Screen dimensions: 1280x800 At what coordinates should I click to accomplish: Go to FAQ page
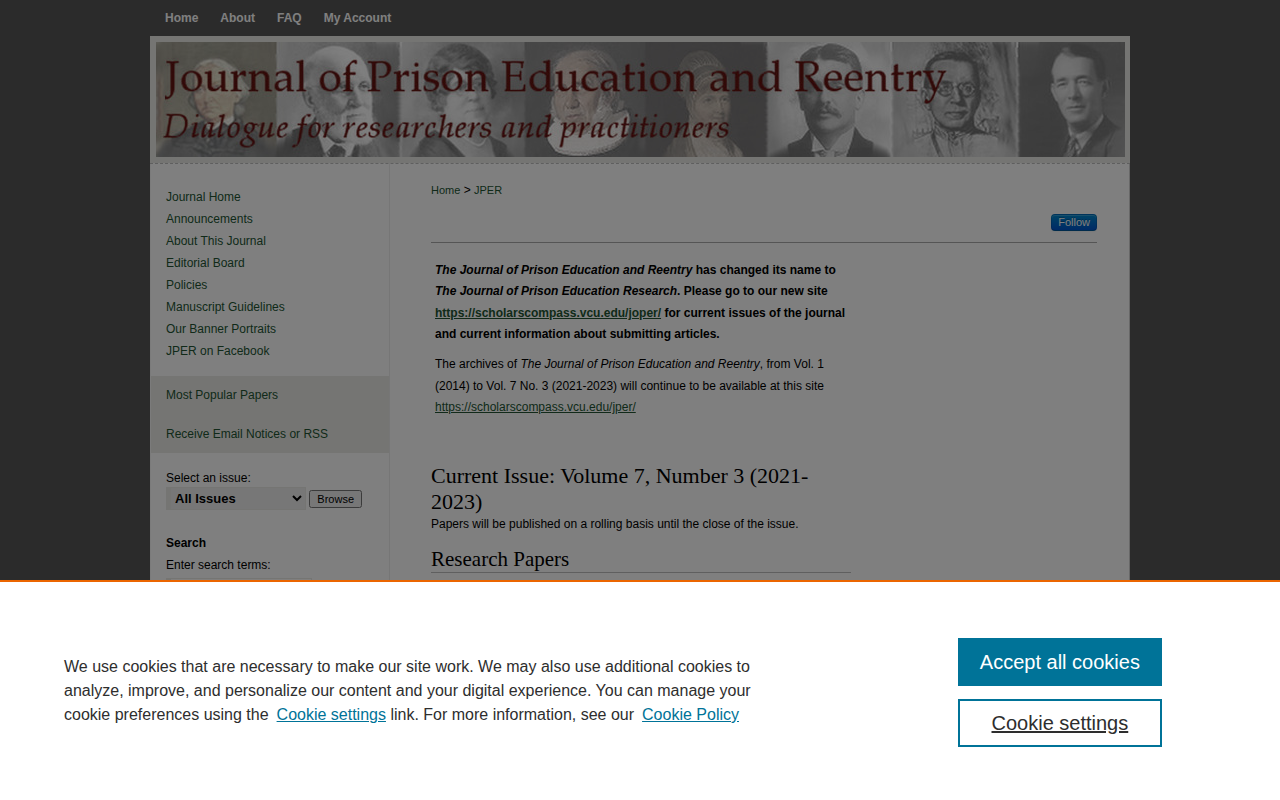[x=289, y=18]
